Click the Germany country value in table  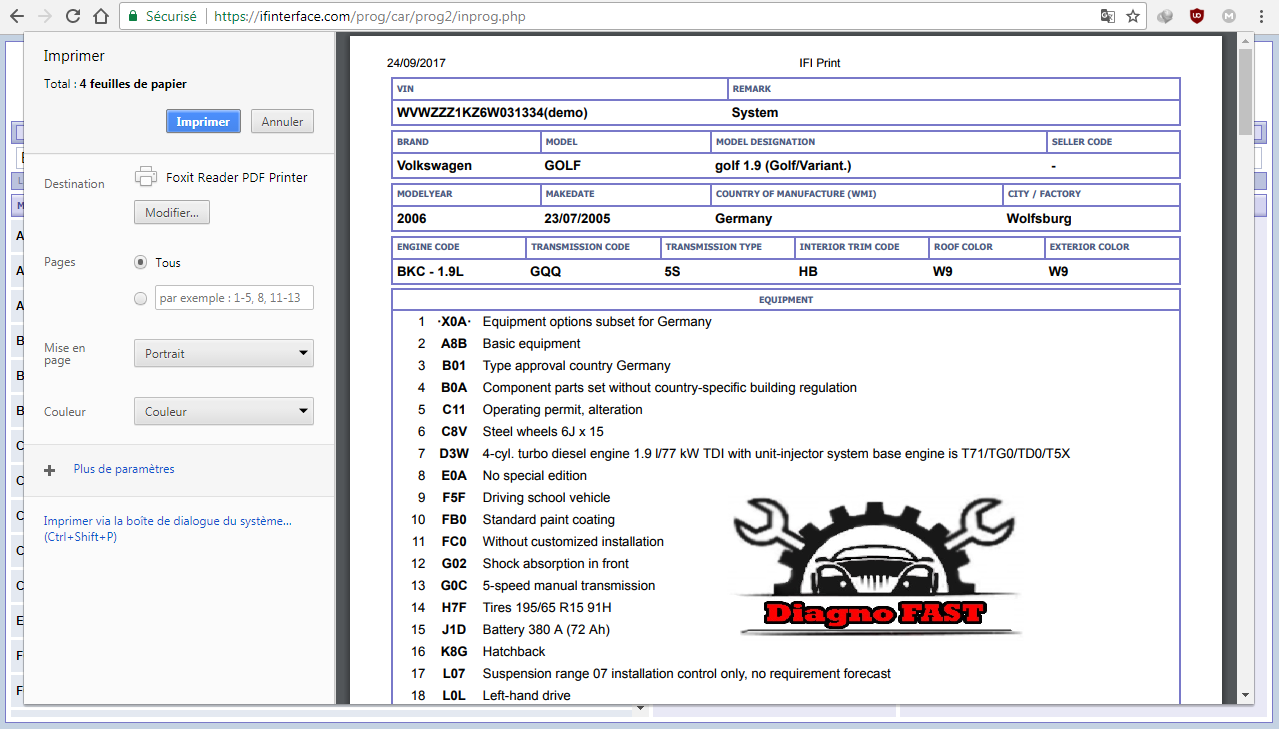pos(744,218)
